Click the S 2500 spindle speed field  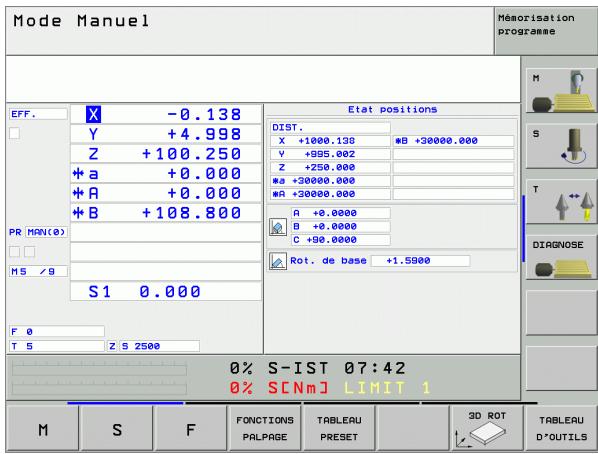pos(159,346)
